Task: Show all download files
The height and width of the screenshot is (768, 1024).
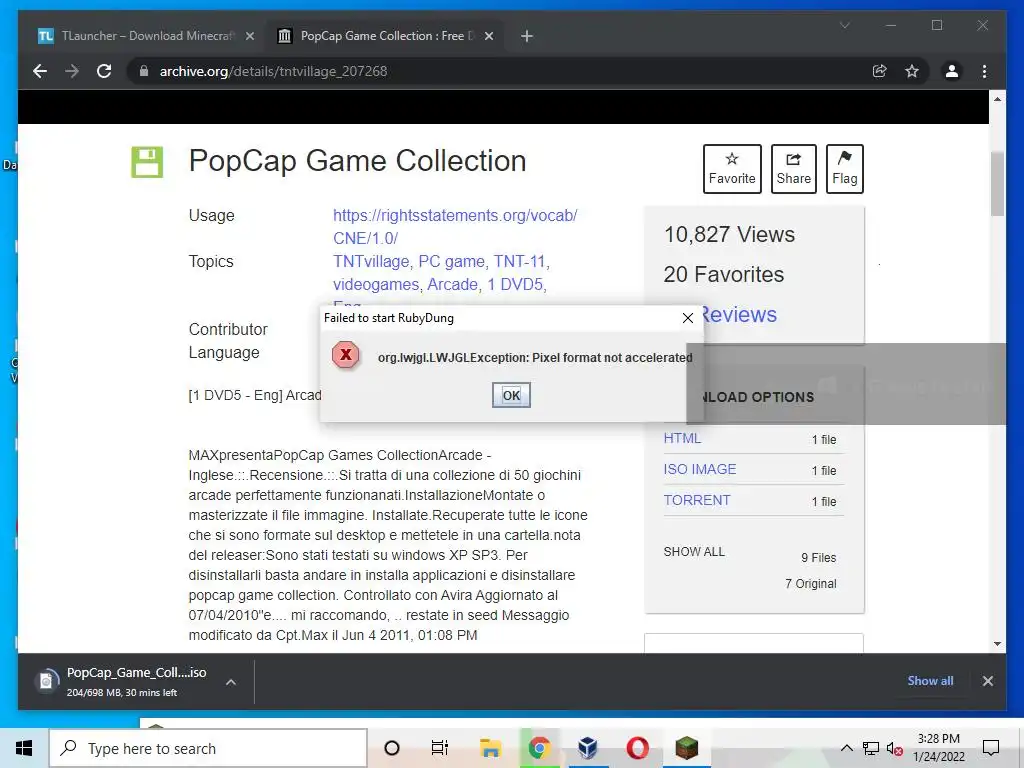Action: point(694,552)
